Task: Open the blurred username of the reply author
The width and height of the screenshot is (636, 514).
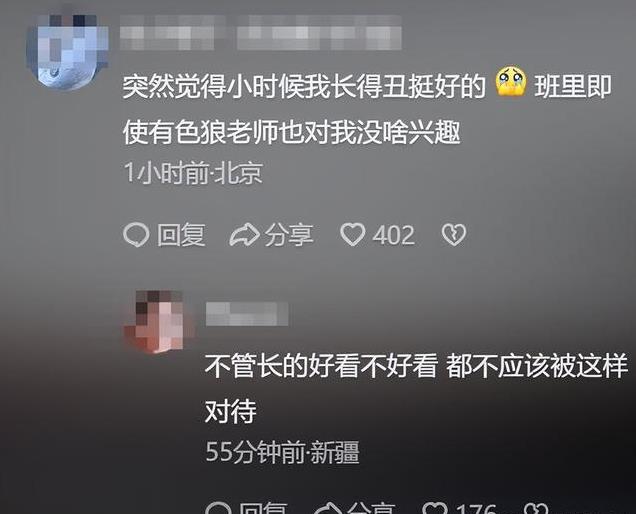Action: (247, 314)
